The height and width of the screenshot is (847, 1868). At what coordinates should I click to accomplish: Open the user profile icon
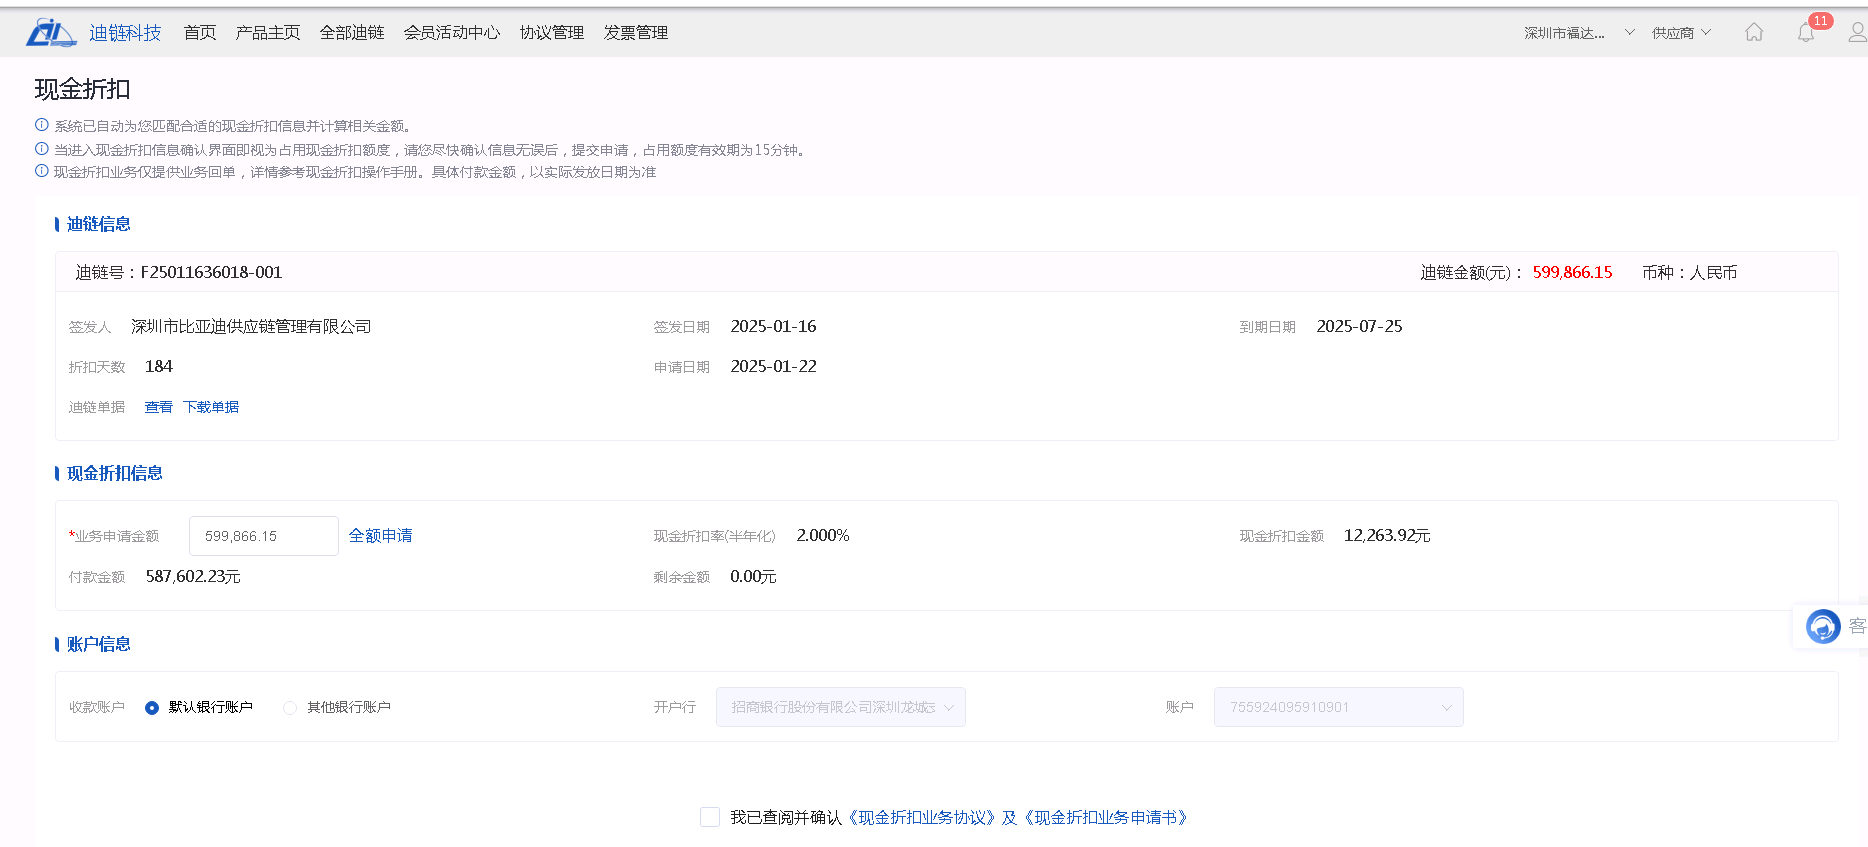[x=1857, y=32]
